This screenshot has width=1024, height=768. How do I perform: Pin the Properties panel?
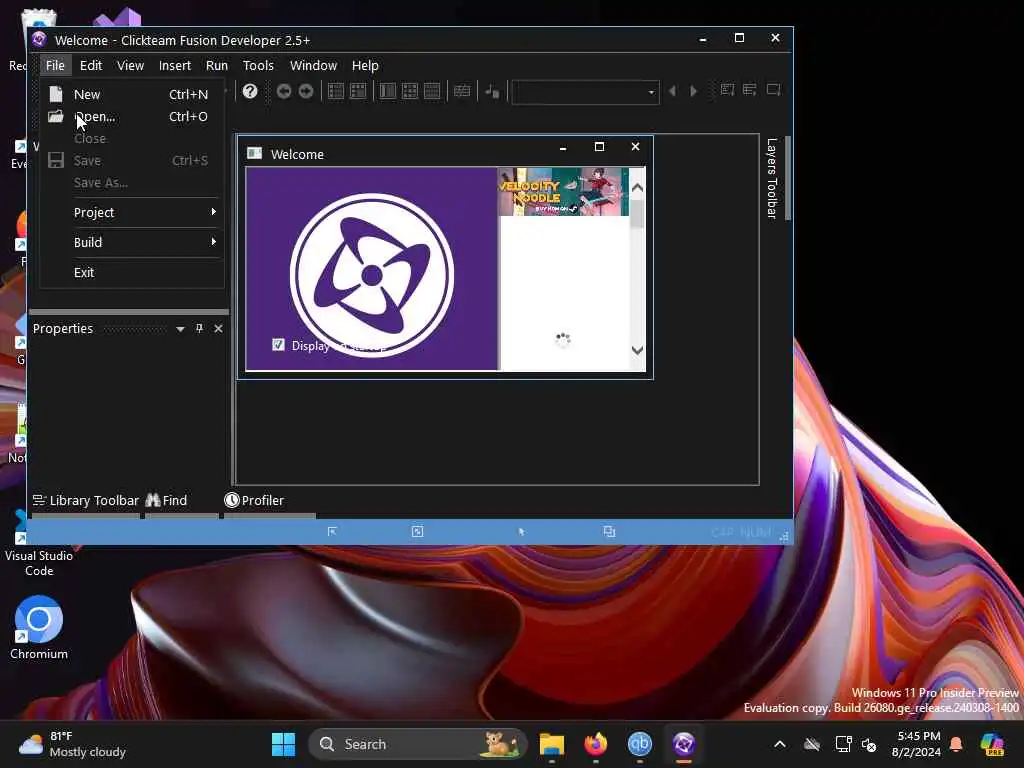click(199, 328)
